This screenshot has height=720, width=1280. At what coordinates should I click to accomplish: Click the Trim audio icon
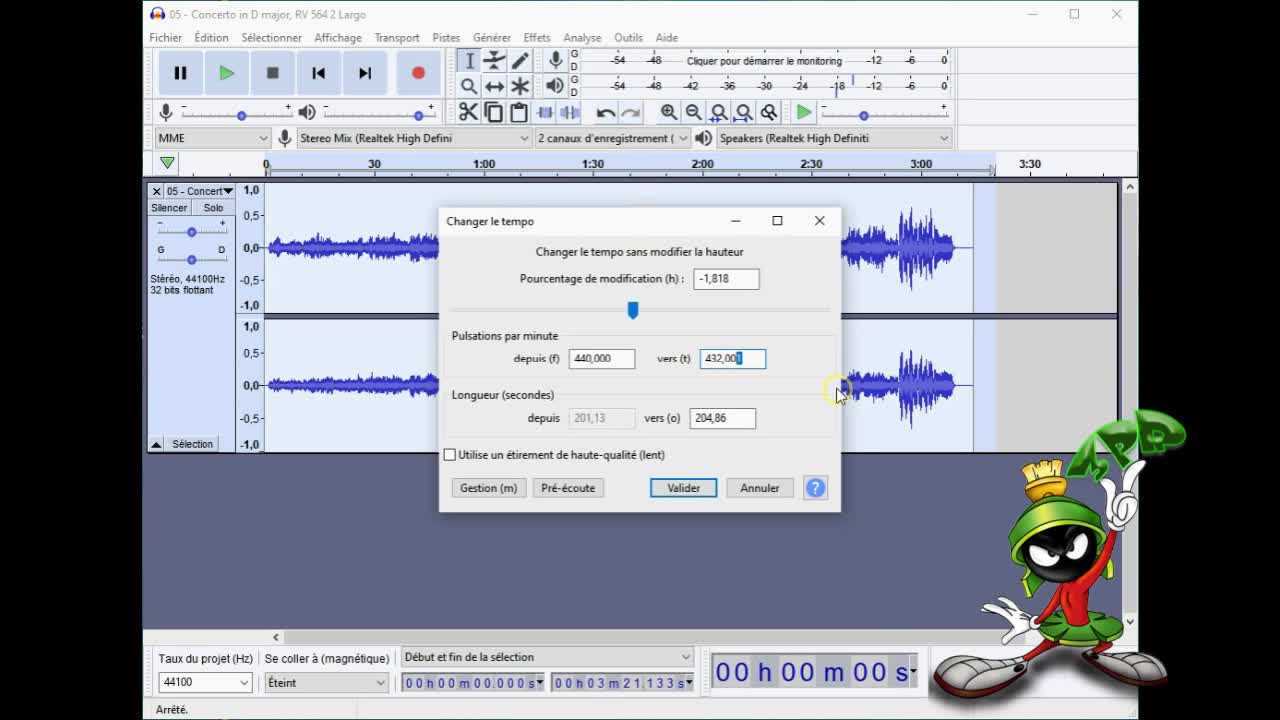pos(545,112)
